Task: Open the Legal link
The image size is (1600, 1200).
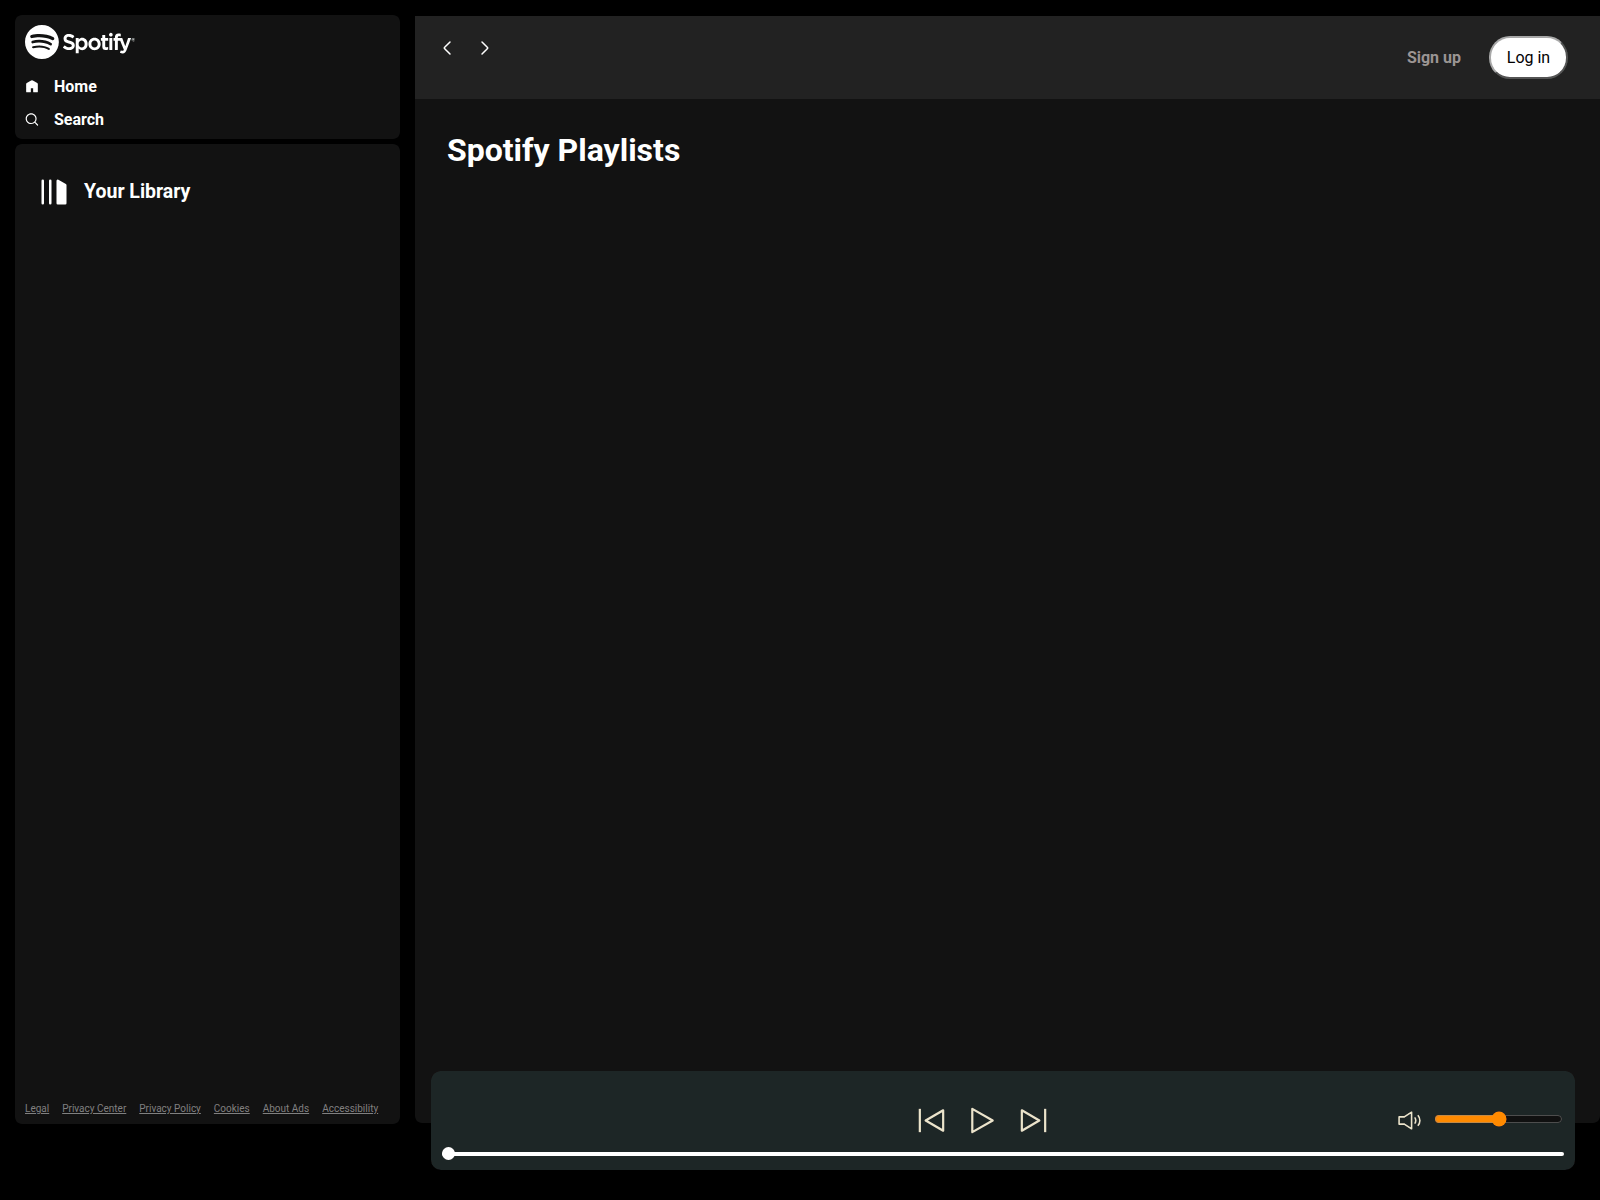Action: [37, 1108]
